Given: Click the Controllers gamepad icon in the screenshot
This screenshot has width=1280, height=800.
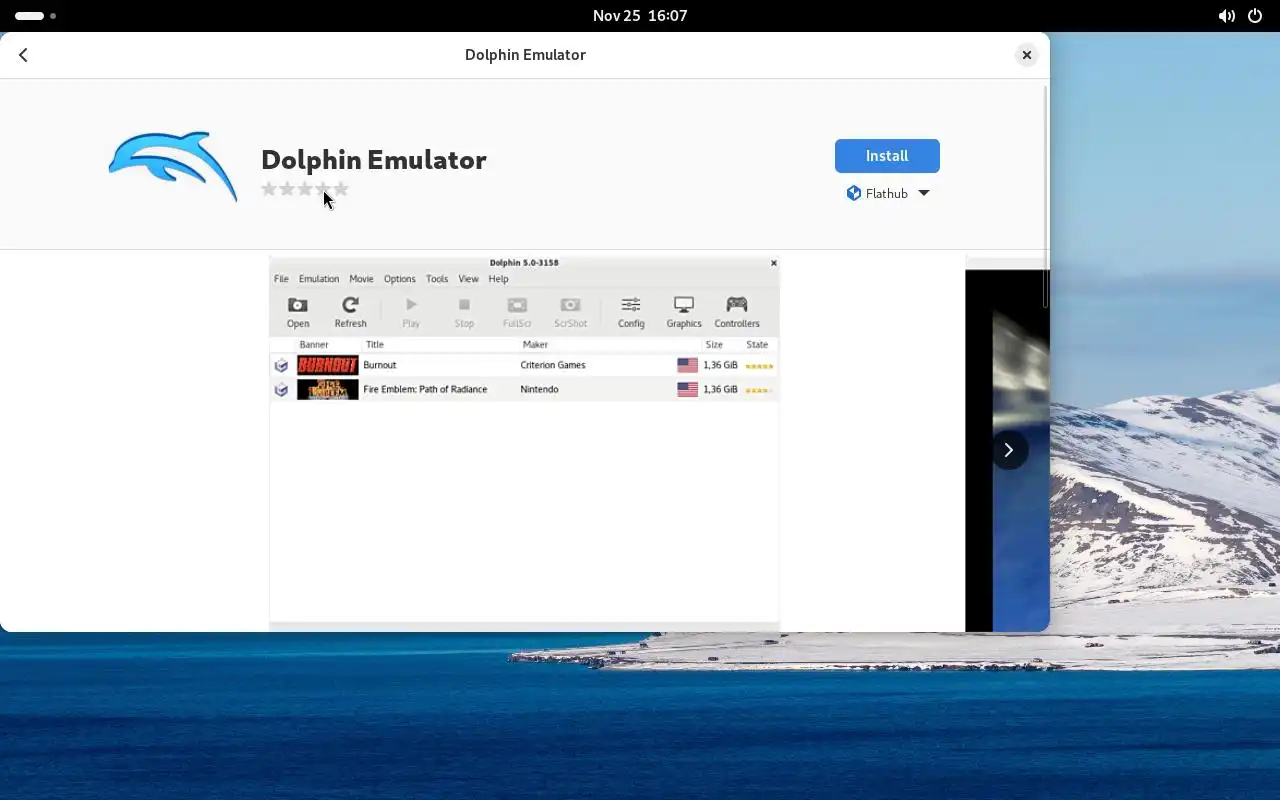Looking at the screenshot, I should coord(737,305).
